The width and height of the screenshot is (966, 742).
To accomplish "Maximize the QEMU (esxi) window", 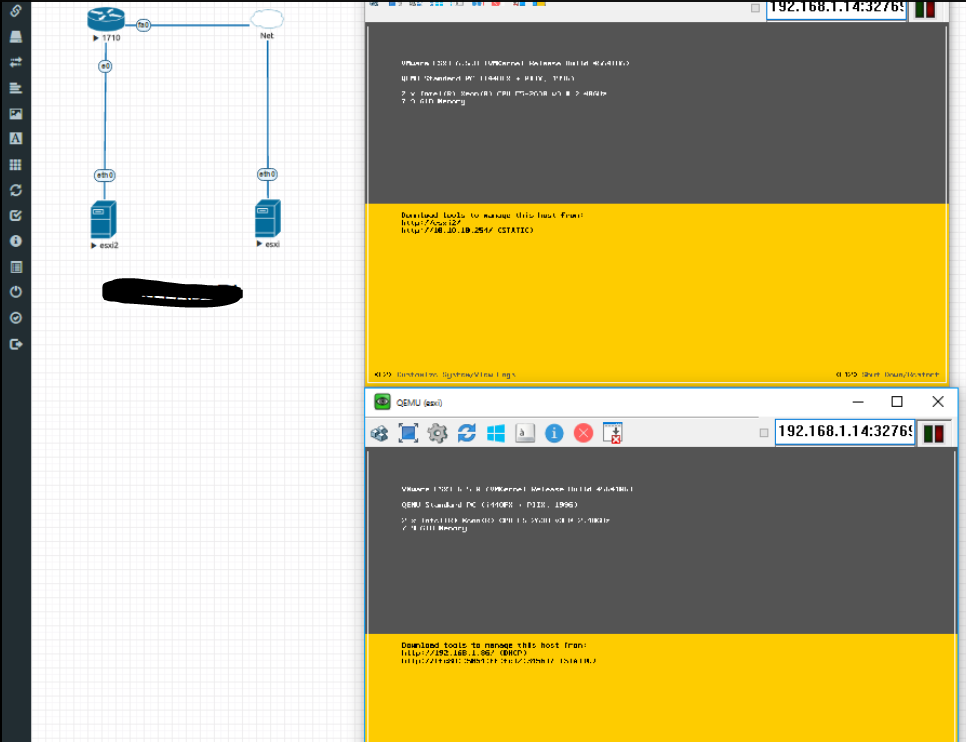I will pos(897,402).
